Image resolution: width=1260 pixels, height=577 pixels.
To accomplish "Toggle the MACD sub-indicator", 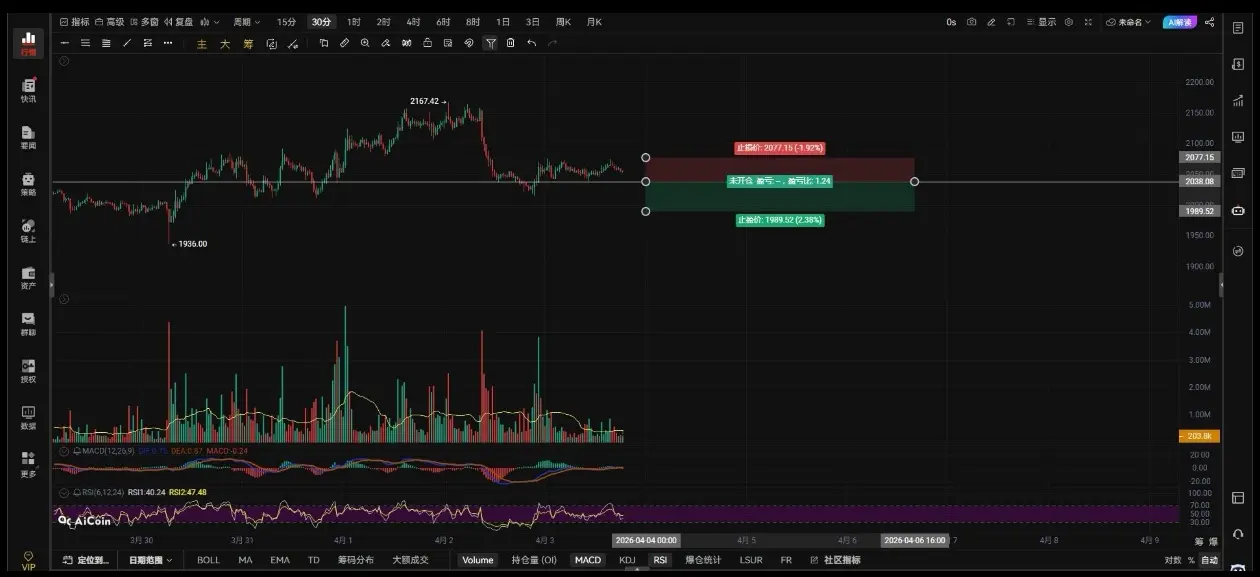I will (x=588, y=560).
